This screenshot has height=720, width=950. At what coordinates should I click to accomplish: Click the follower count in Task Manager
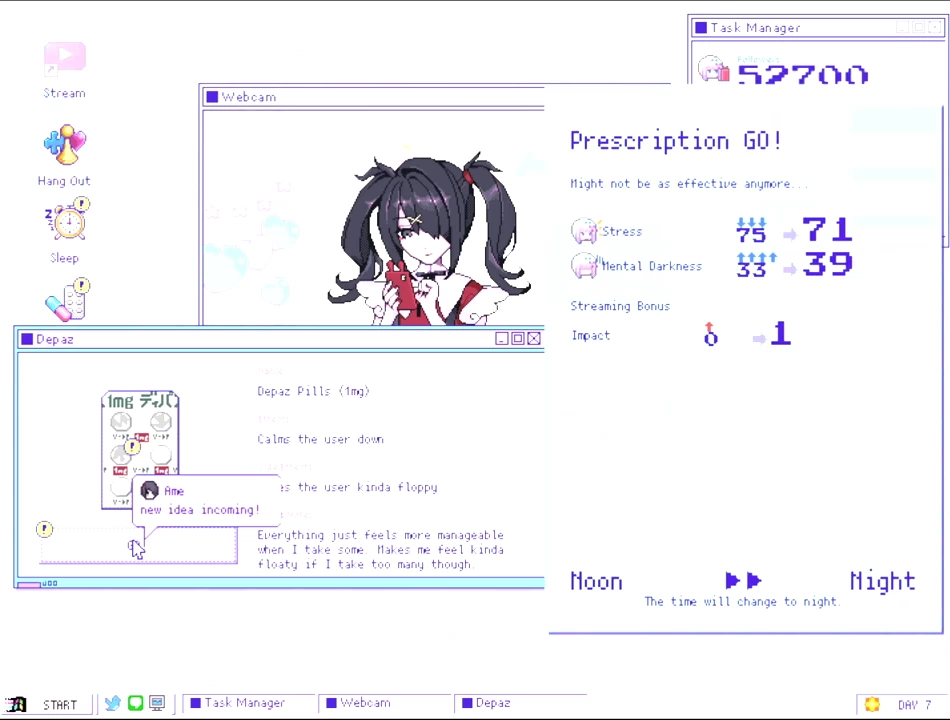(x=803, y=74)
